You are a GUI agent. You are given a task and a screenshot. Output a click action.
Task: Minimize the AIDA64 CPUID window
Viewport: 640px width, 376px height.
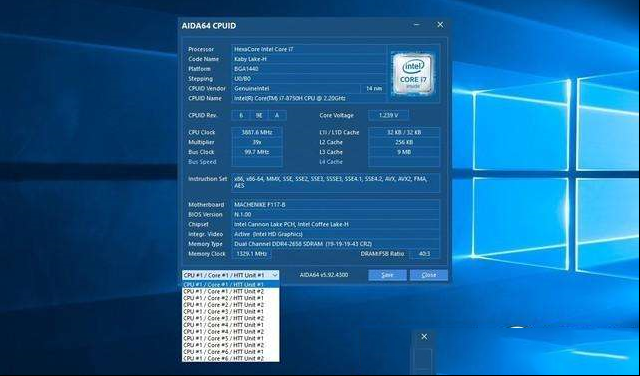click(417, 25)
